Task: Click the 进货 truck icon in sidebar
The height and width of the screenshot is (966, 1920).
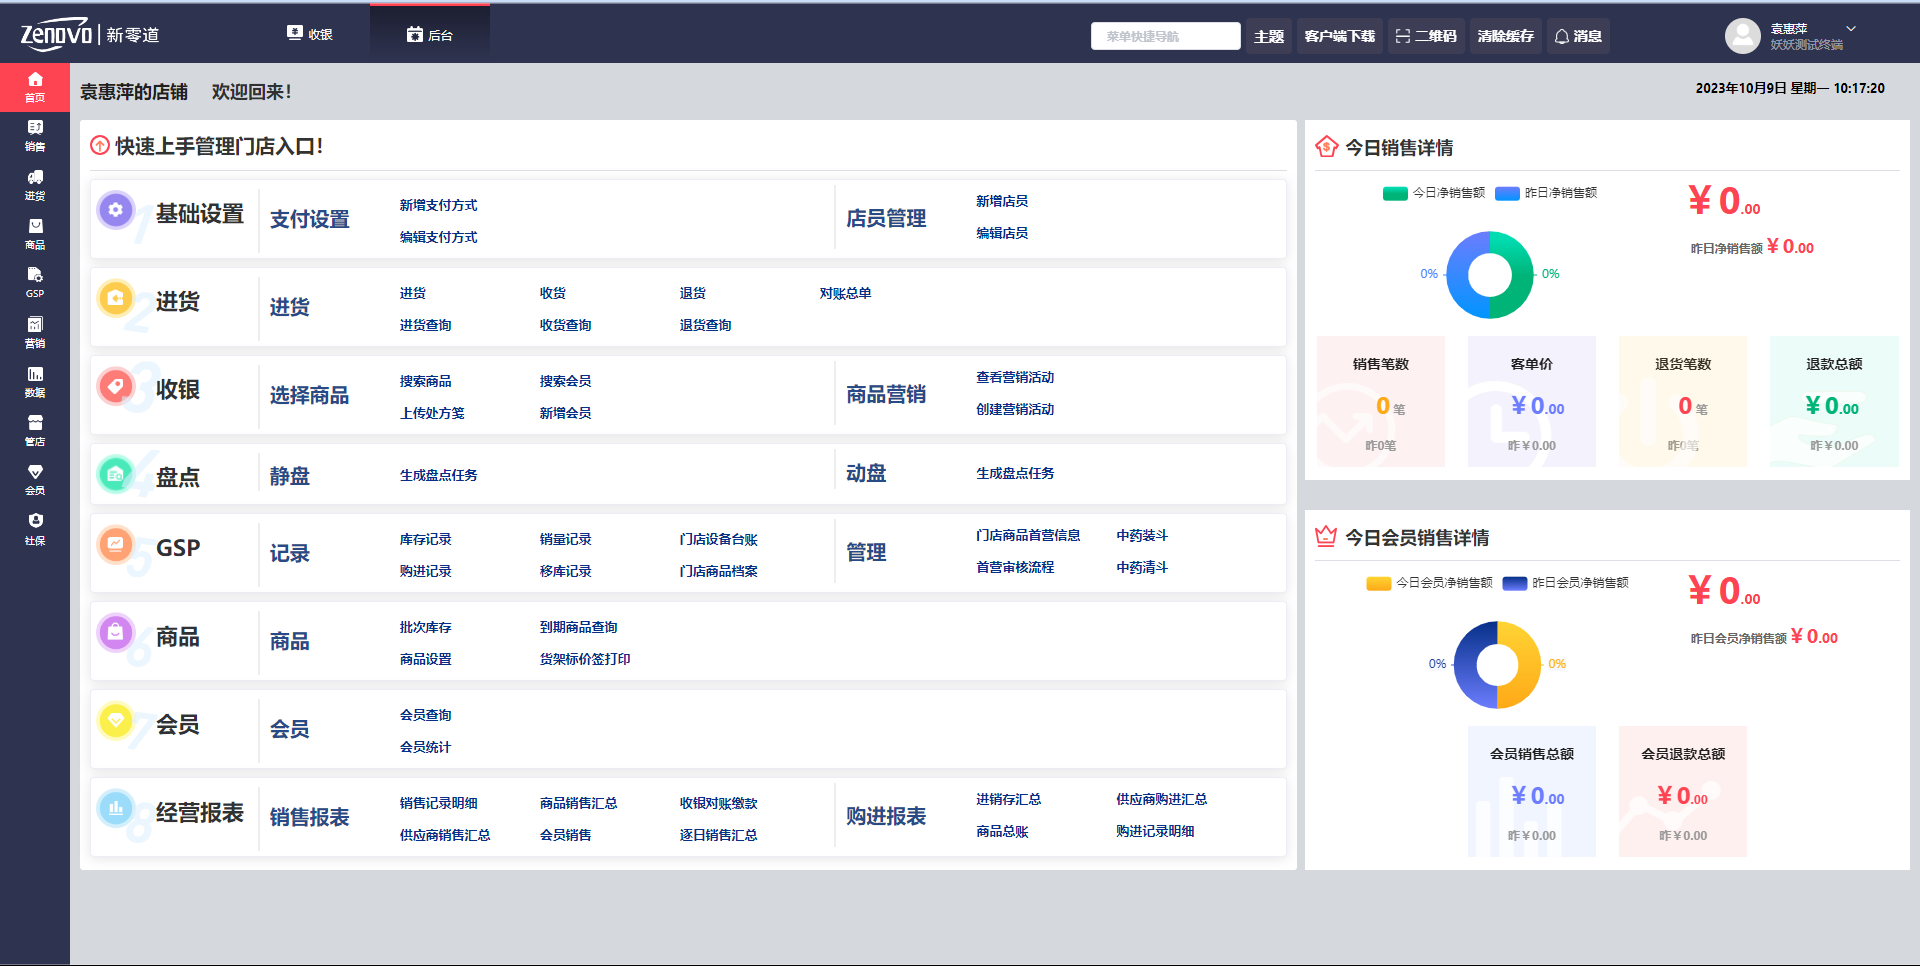Action: point(35,184)
